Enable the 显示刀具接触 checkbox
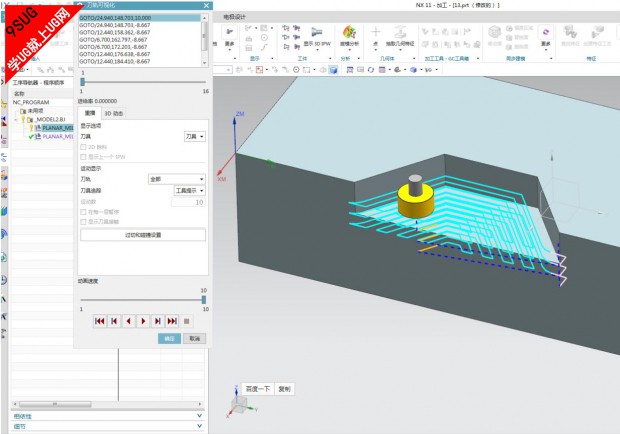 pyautogui.click(x=83, y=222)
